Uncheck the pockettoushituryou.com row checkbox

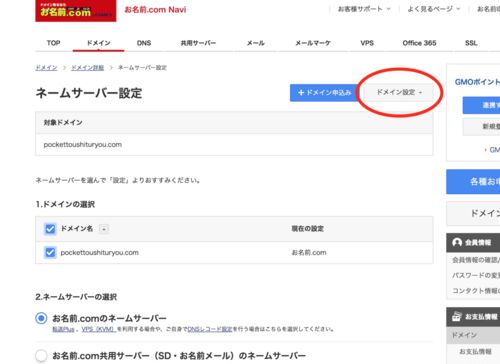coord(50,252)
